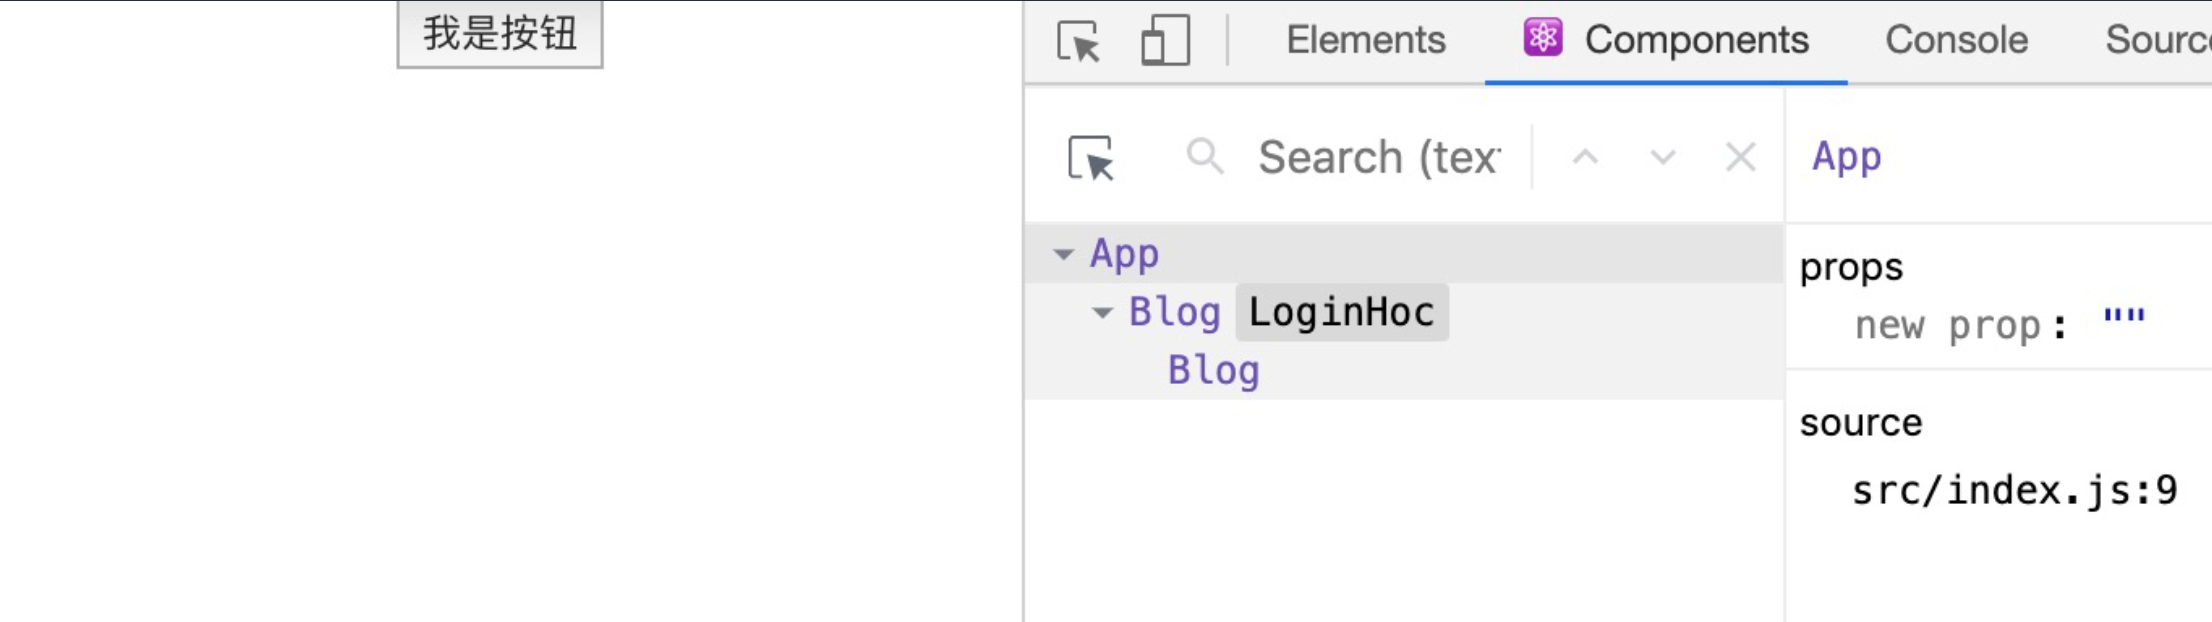Activate React select-element picker icon

[1090, 158]
